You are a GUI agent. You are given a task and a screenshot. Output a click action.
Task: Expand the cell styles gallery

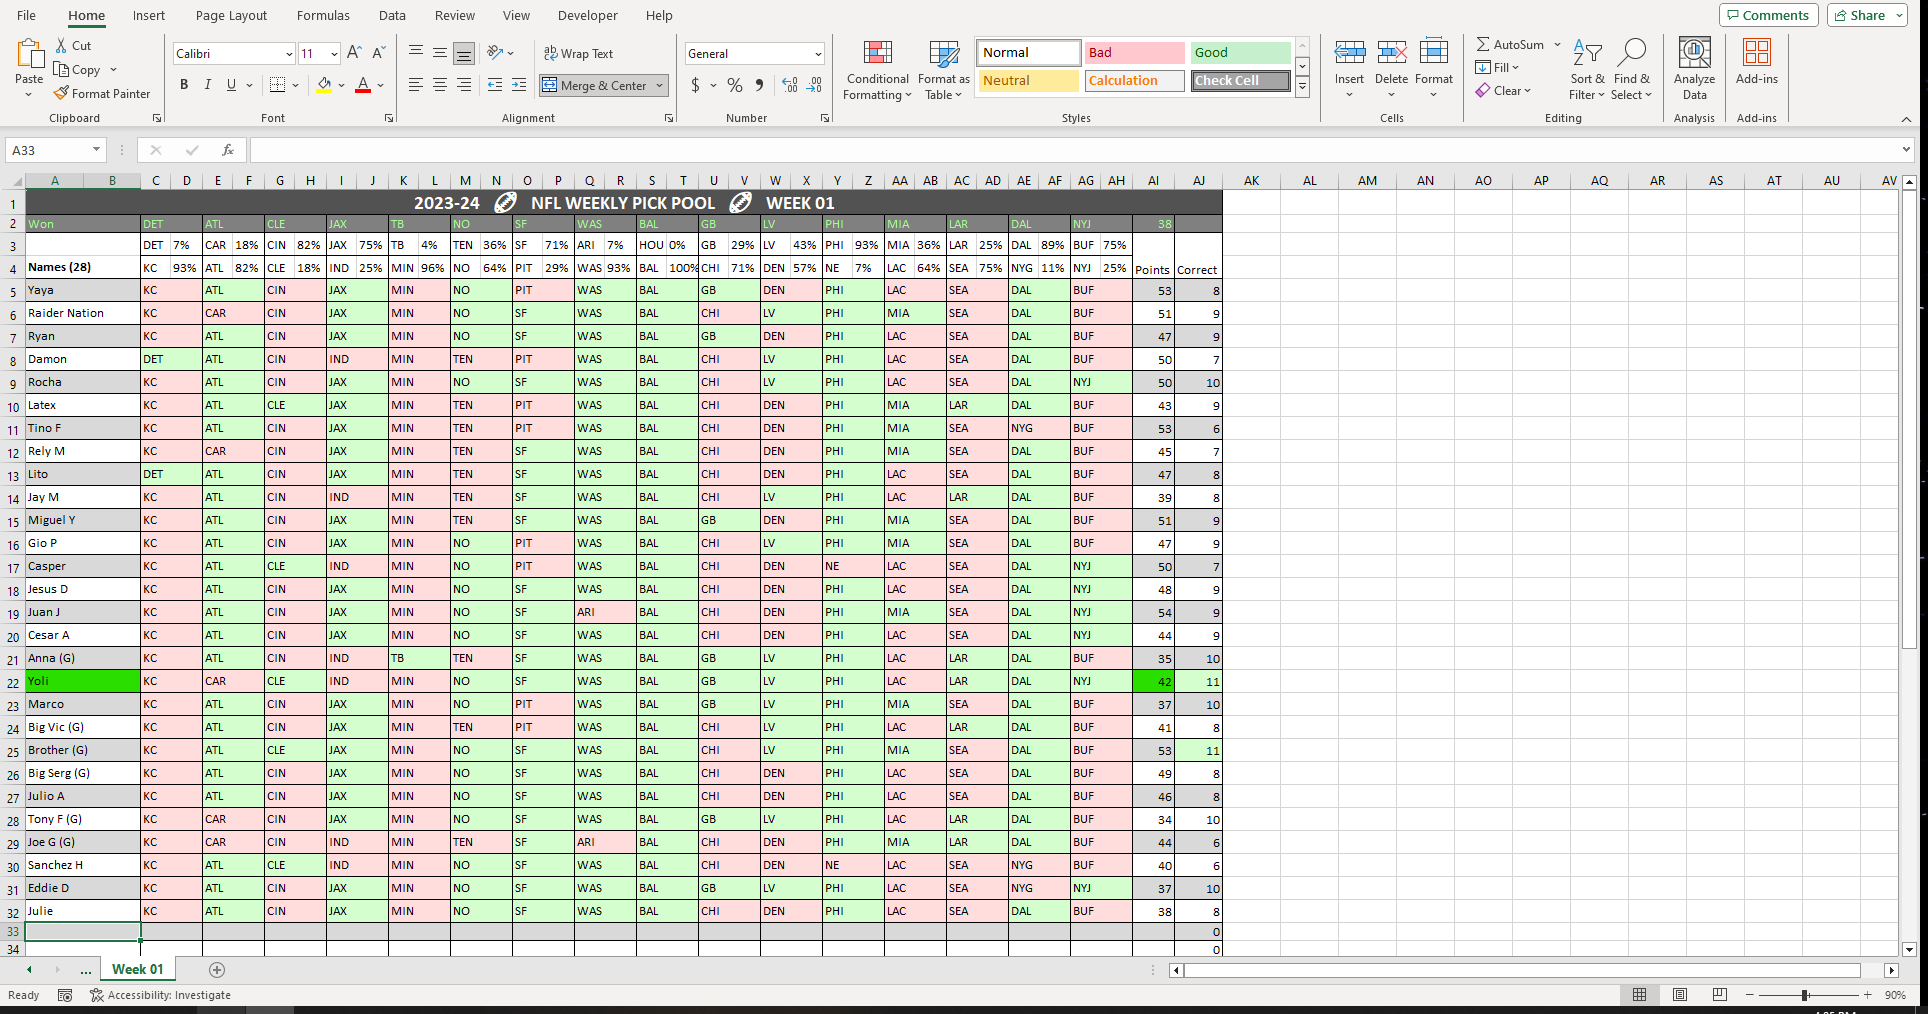(1303, 87)
